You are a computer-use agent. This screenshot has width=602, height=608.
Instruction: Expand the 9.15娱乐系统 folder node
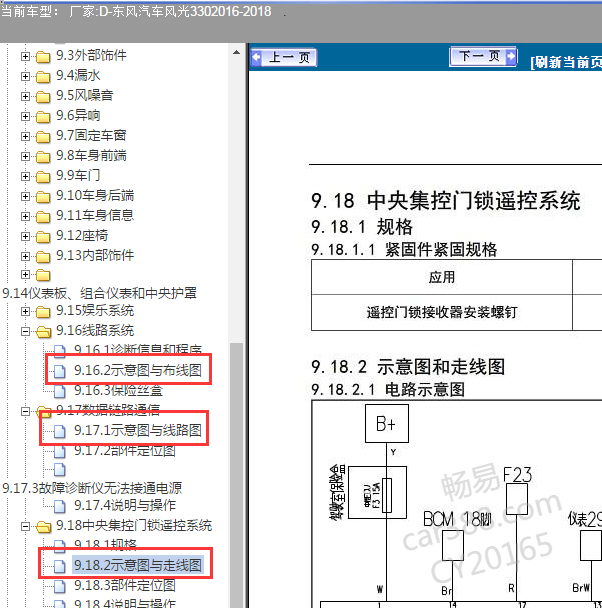tap(25, 311)
